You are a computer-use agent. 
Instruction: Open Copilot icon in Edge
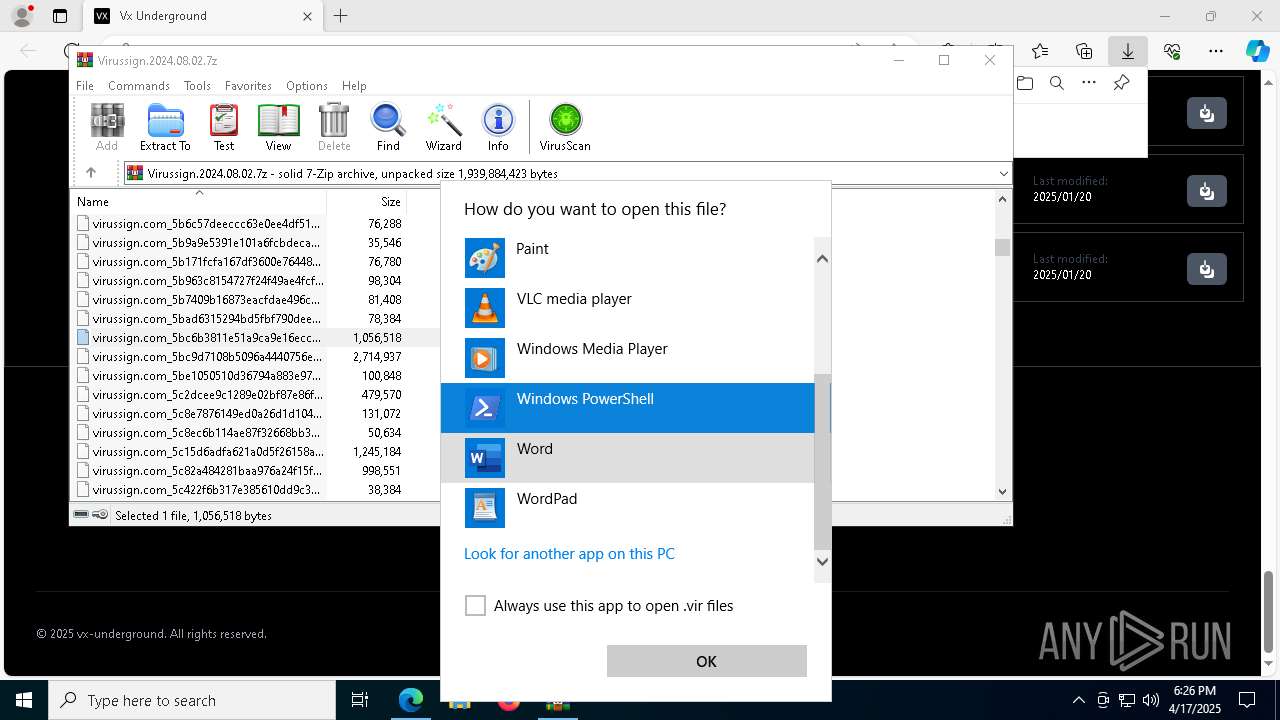(x=1257, y=51)
